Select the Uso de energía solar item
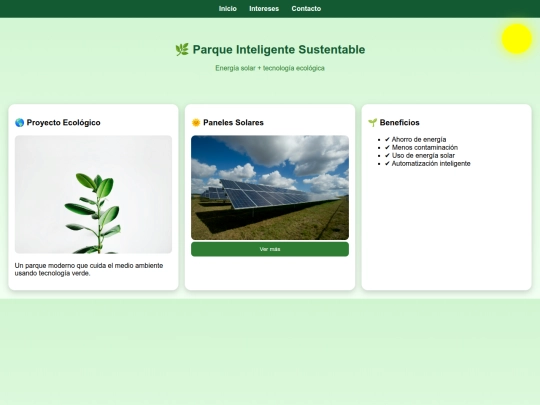Screen dimensions: 540x405 coord(419,155)
